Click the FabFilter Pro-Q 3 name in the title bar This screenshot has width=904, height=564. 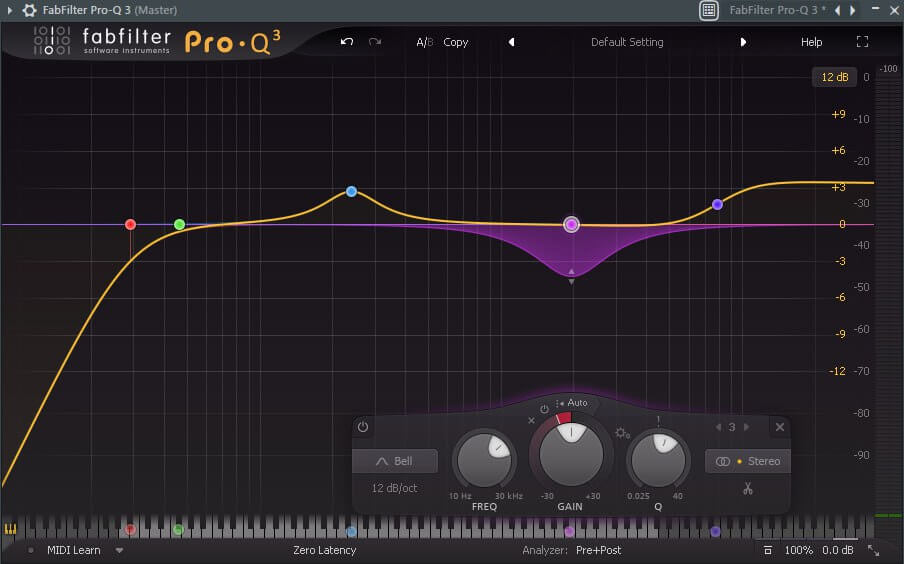(x=109, y=10)
